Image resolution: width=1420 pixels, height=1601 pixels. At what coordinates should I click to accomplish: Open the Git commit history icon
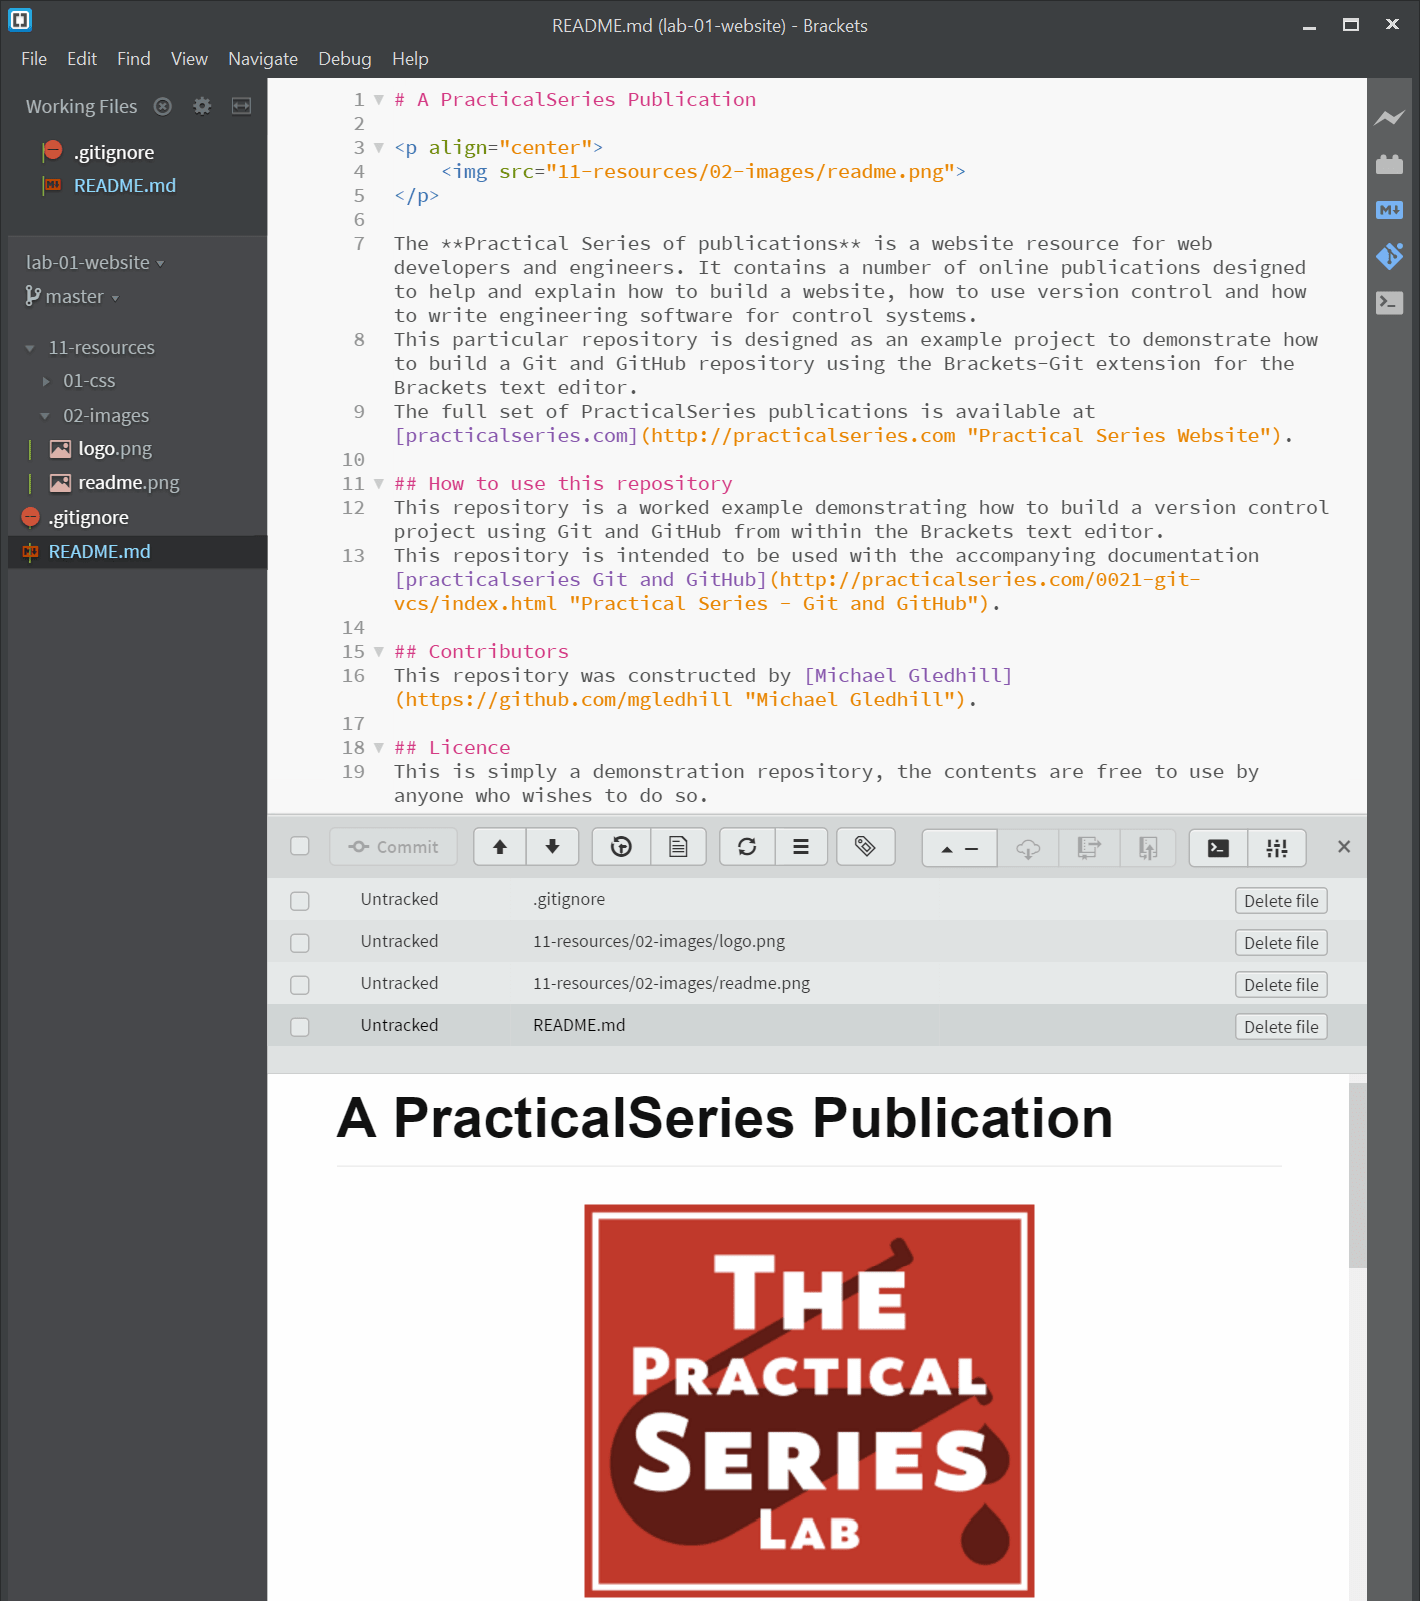tap(621, 847)
